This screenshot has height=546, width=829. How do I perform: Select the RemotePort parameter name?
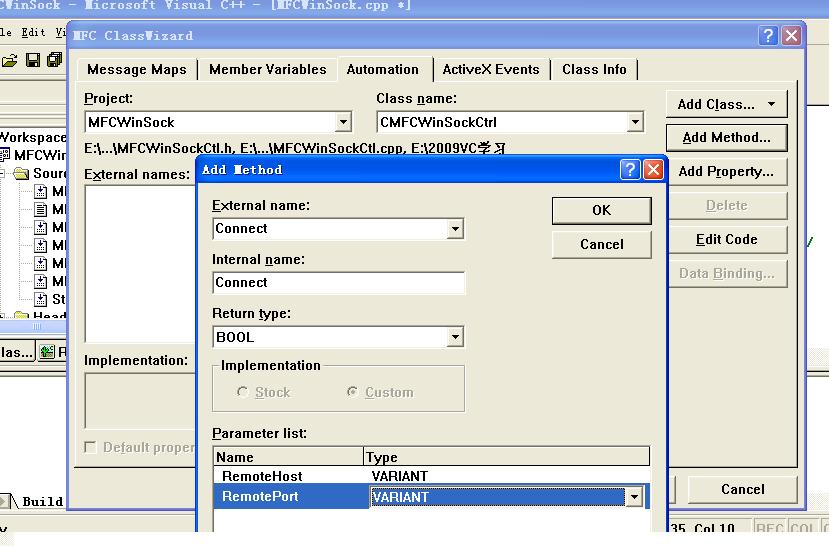click(x=260, y=497)
